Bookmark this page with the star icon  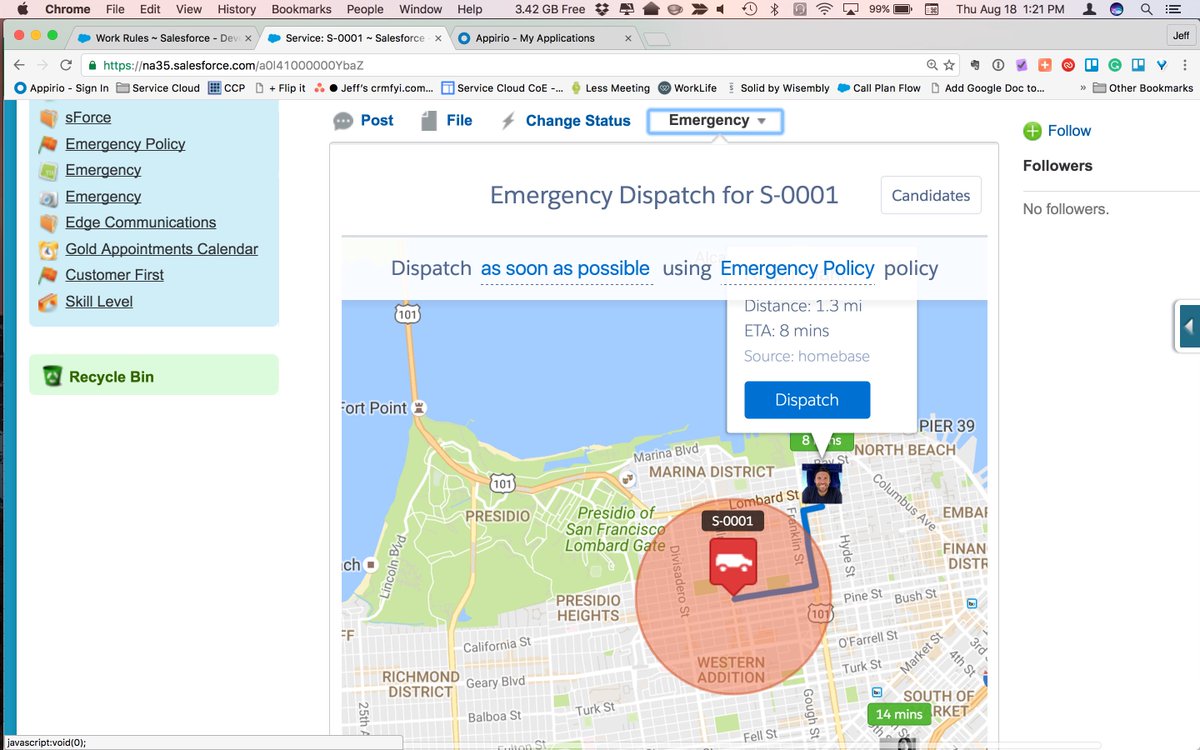click(949, 65)
